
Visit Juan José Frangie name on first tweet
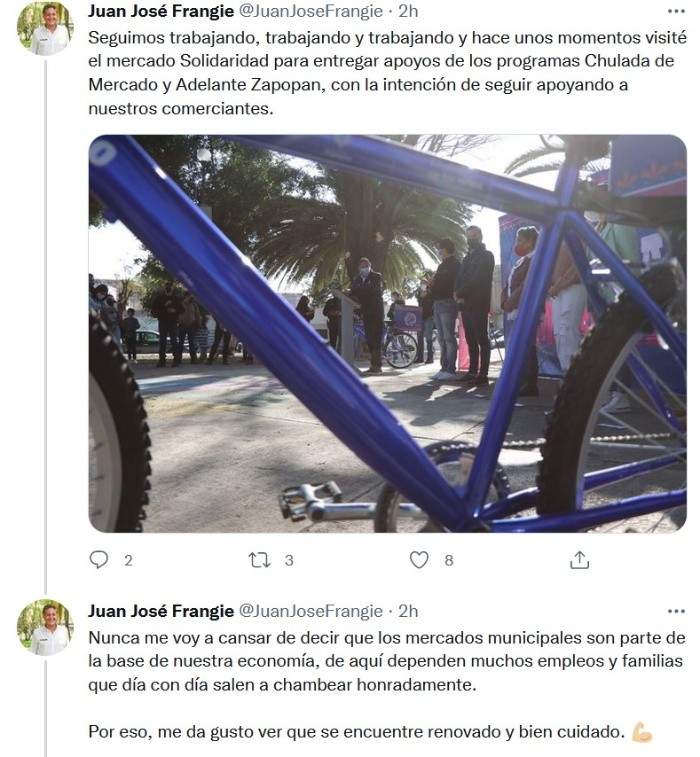tap(161, 11)
